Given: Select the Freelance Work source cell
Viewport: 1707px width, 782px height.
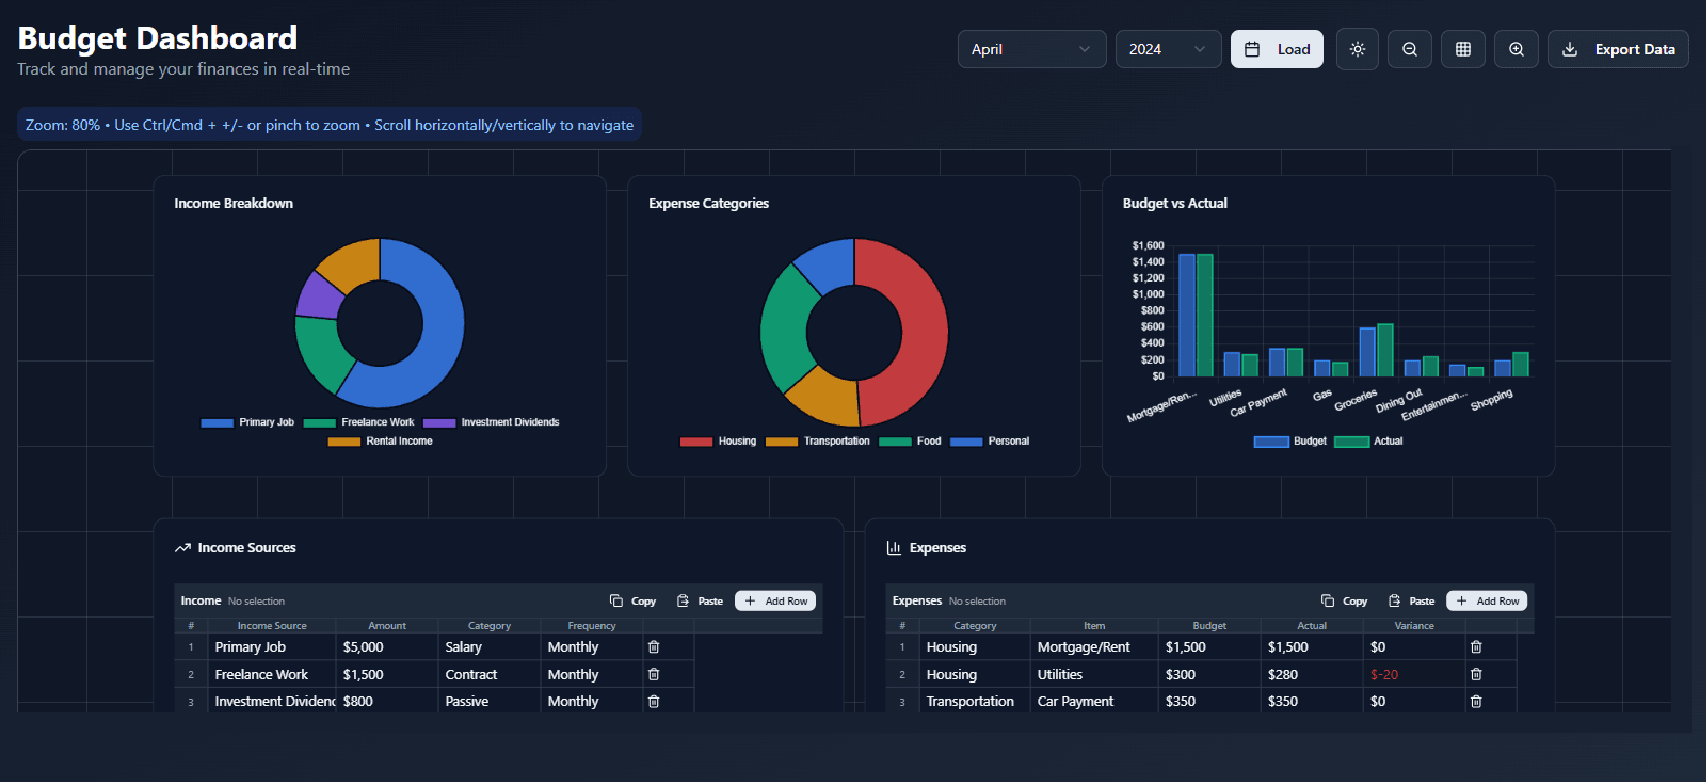Looking at the screenshot, I should 272,674.
